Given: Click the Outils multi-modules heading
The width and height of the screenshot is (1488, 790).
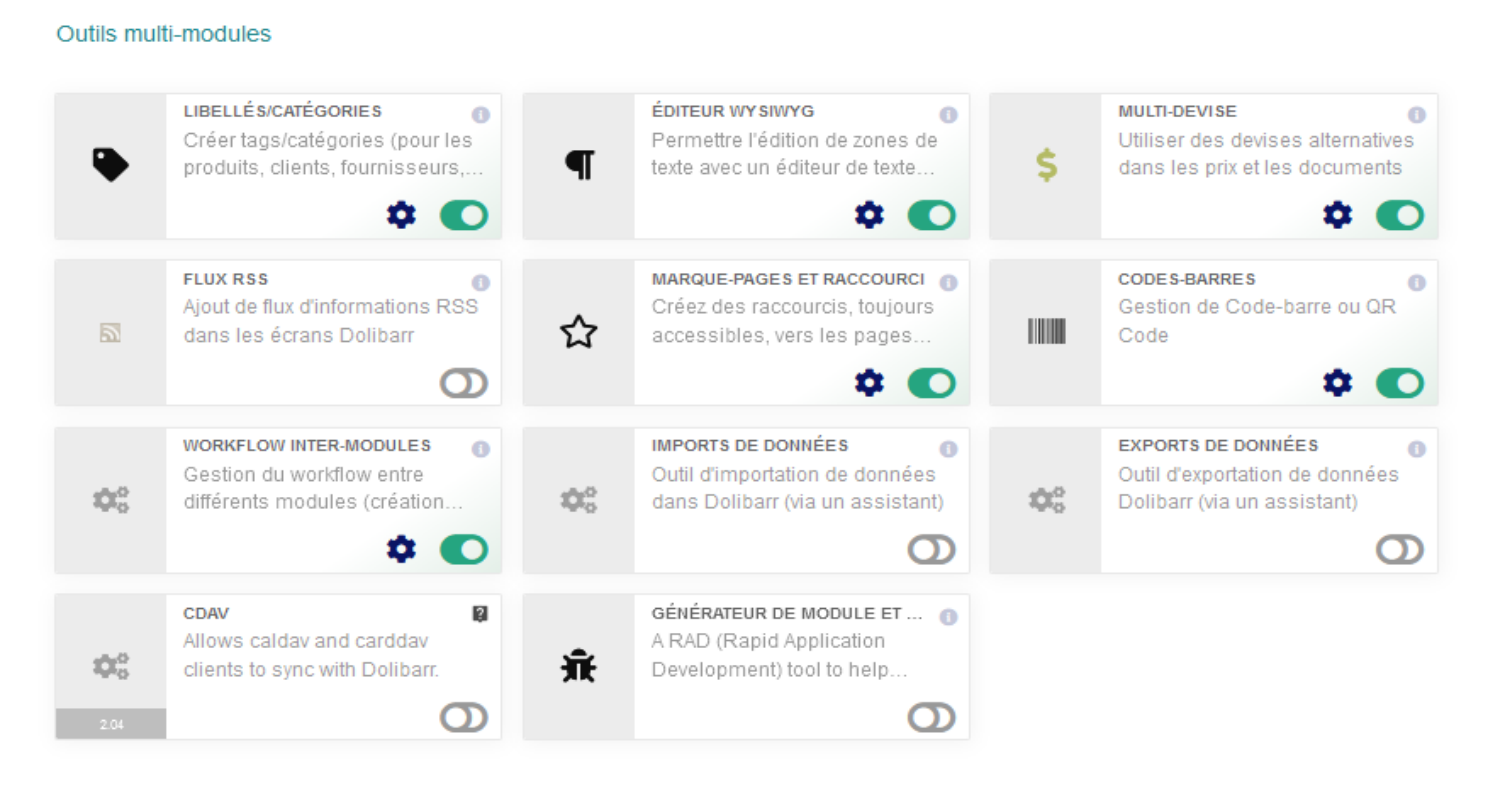Looking at the screenshot, I should tap(164, 34).
